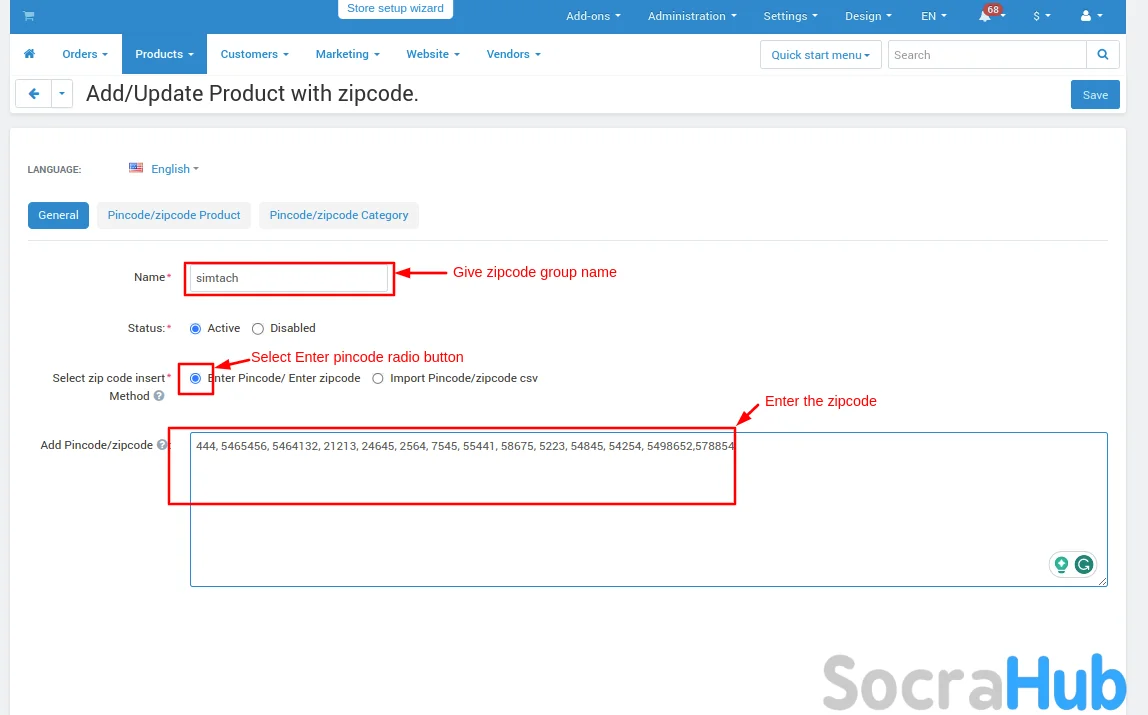Click the search magnifier button
1148x715 pixels.
pyautogui.click(x=1103, y=55)
